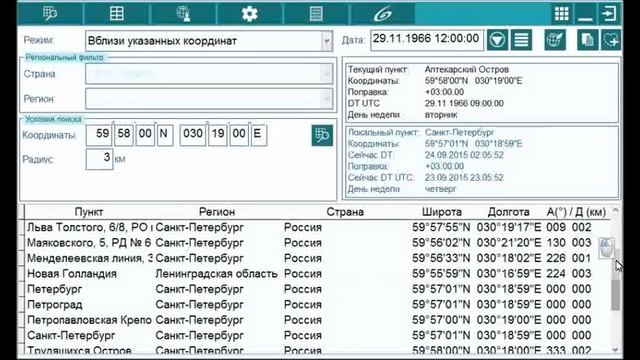Click latitude cell 59°55'59"N
640x360 pixels.
[x=441, y=274]
